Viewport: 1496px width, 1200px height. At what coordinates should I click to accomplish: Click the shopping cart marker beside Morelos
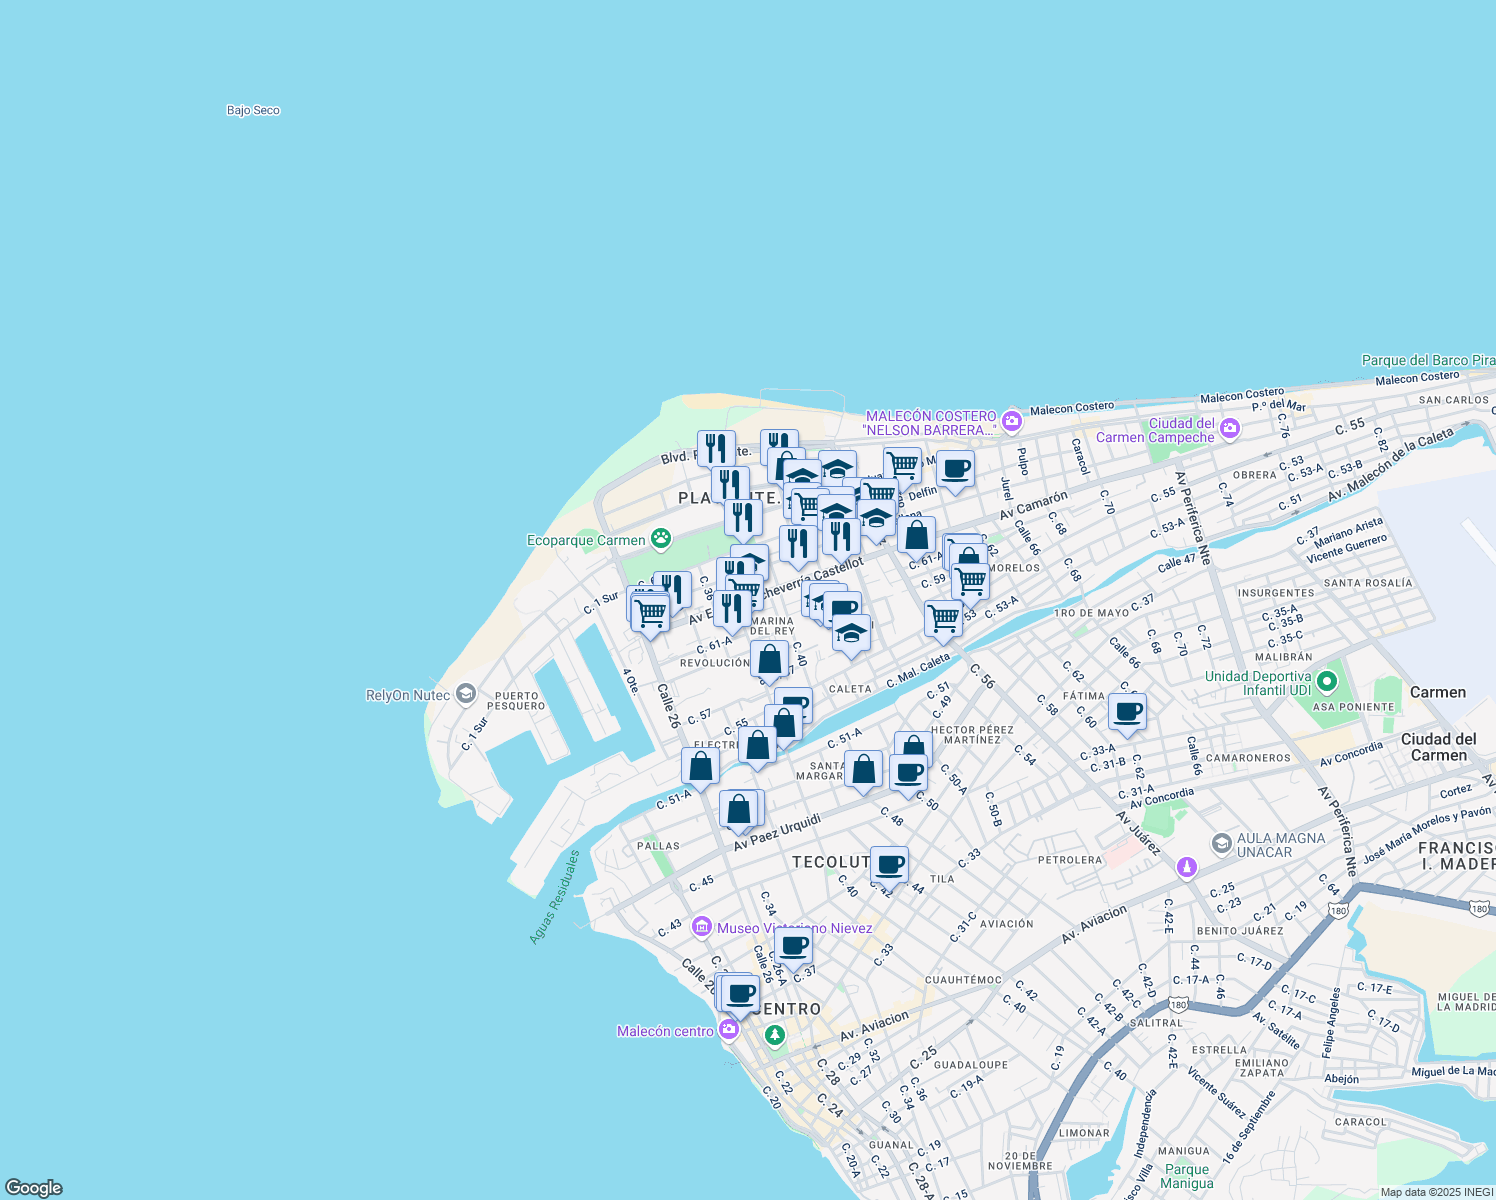(x=970, y=582)
